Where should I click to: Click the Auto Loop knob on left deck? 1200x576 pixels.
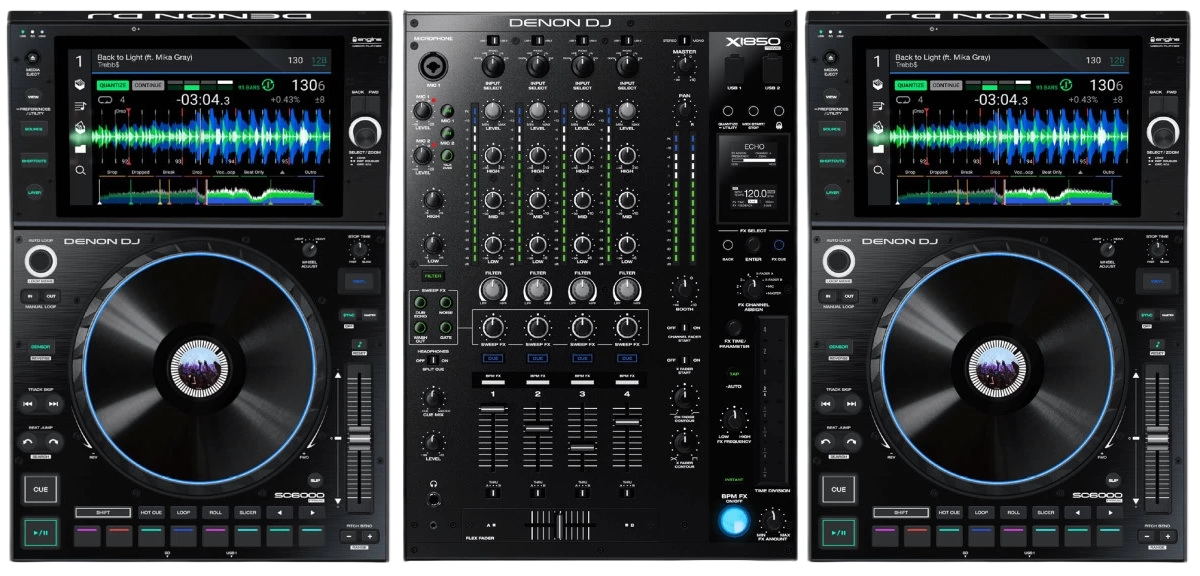[40, 262]
